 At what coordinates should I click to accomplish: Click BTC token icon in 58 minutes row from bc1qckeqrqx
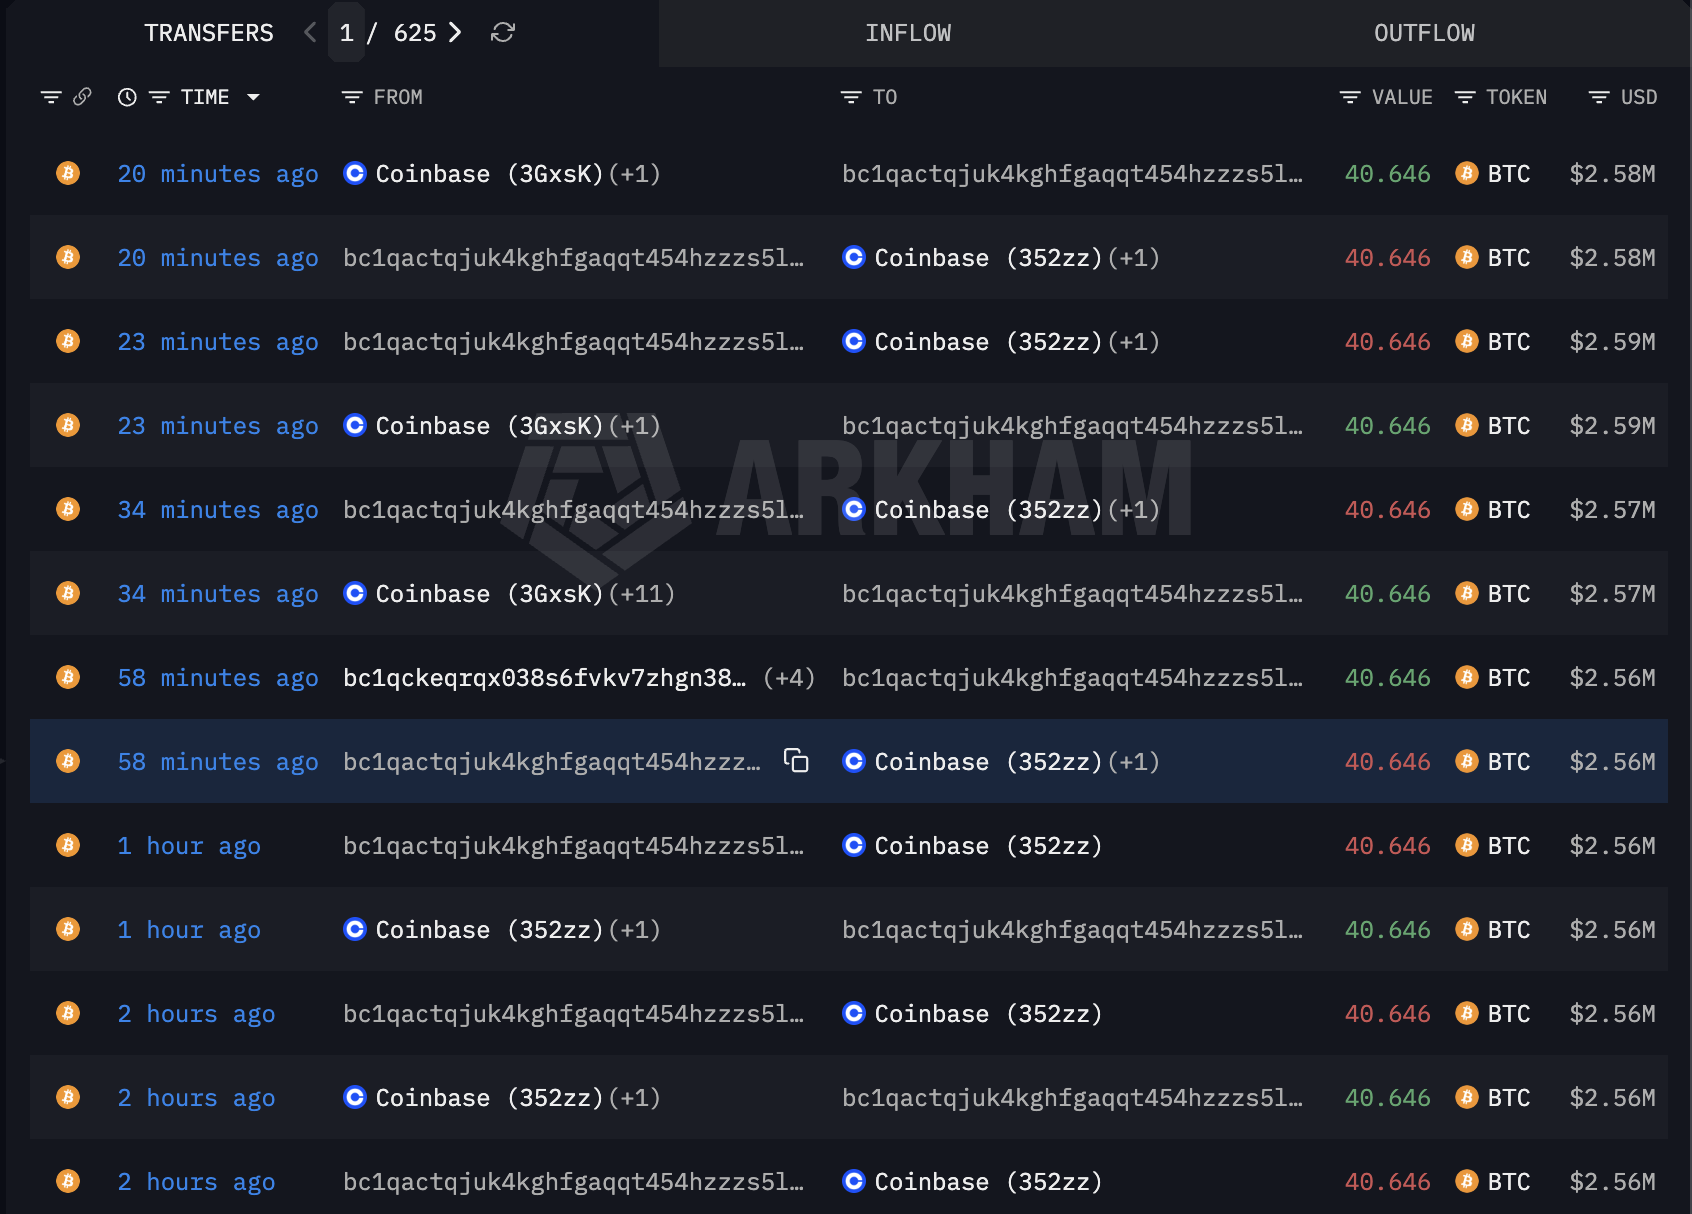[x=1467, y=677]
